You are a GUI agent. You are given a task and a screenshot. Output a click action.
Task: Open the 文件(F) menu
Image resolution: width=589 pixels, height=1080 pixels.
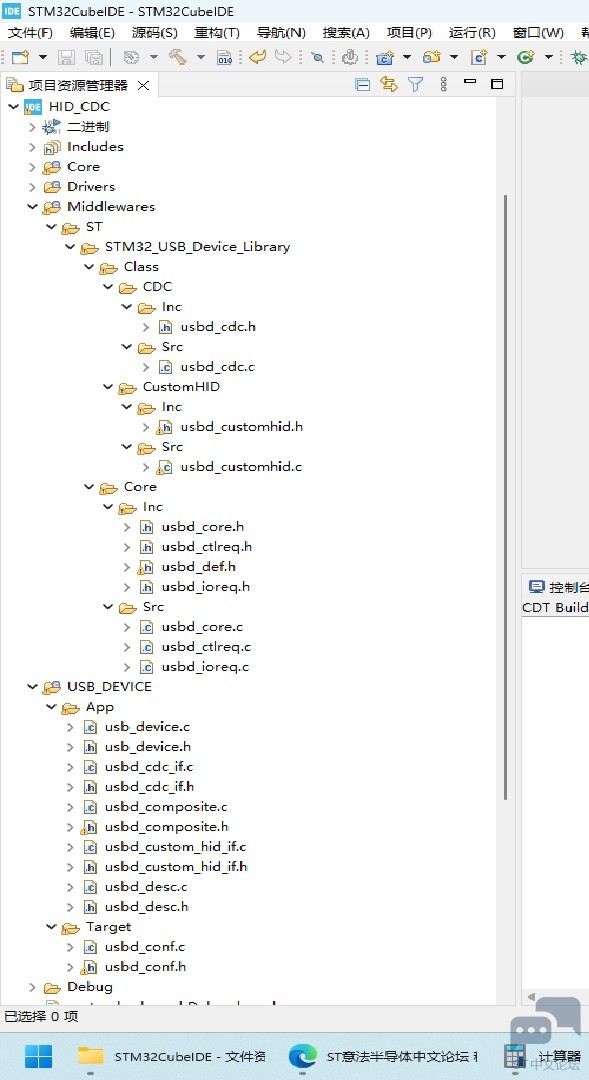coord(30,32)
